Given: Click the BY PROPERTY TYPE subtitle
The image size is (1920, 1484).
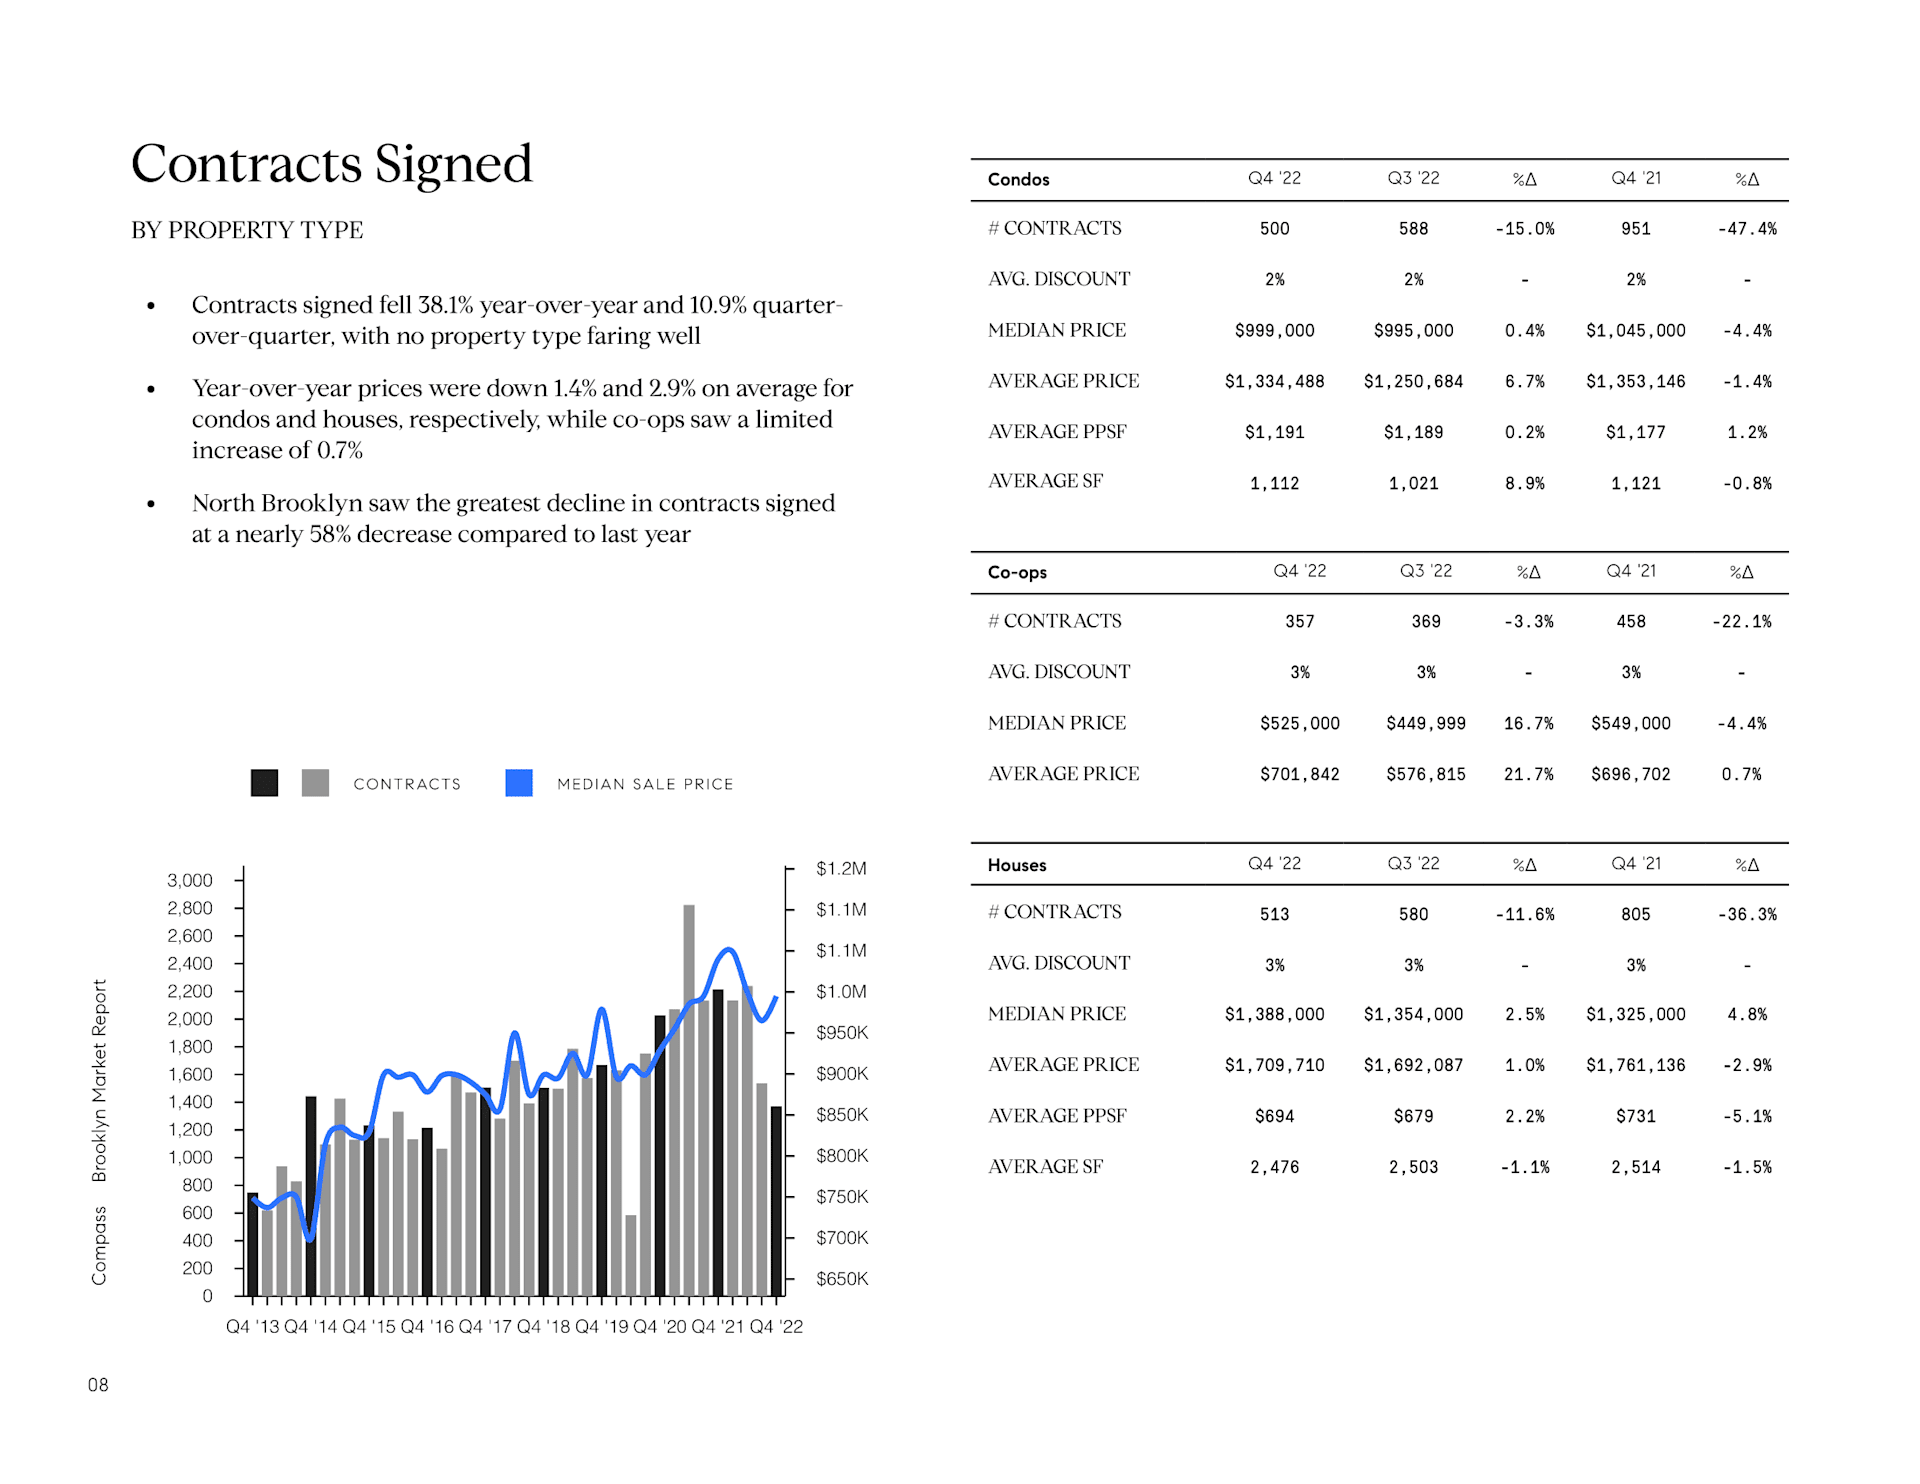Looking at the screenshot, I should (247, 230).
